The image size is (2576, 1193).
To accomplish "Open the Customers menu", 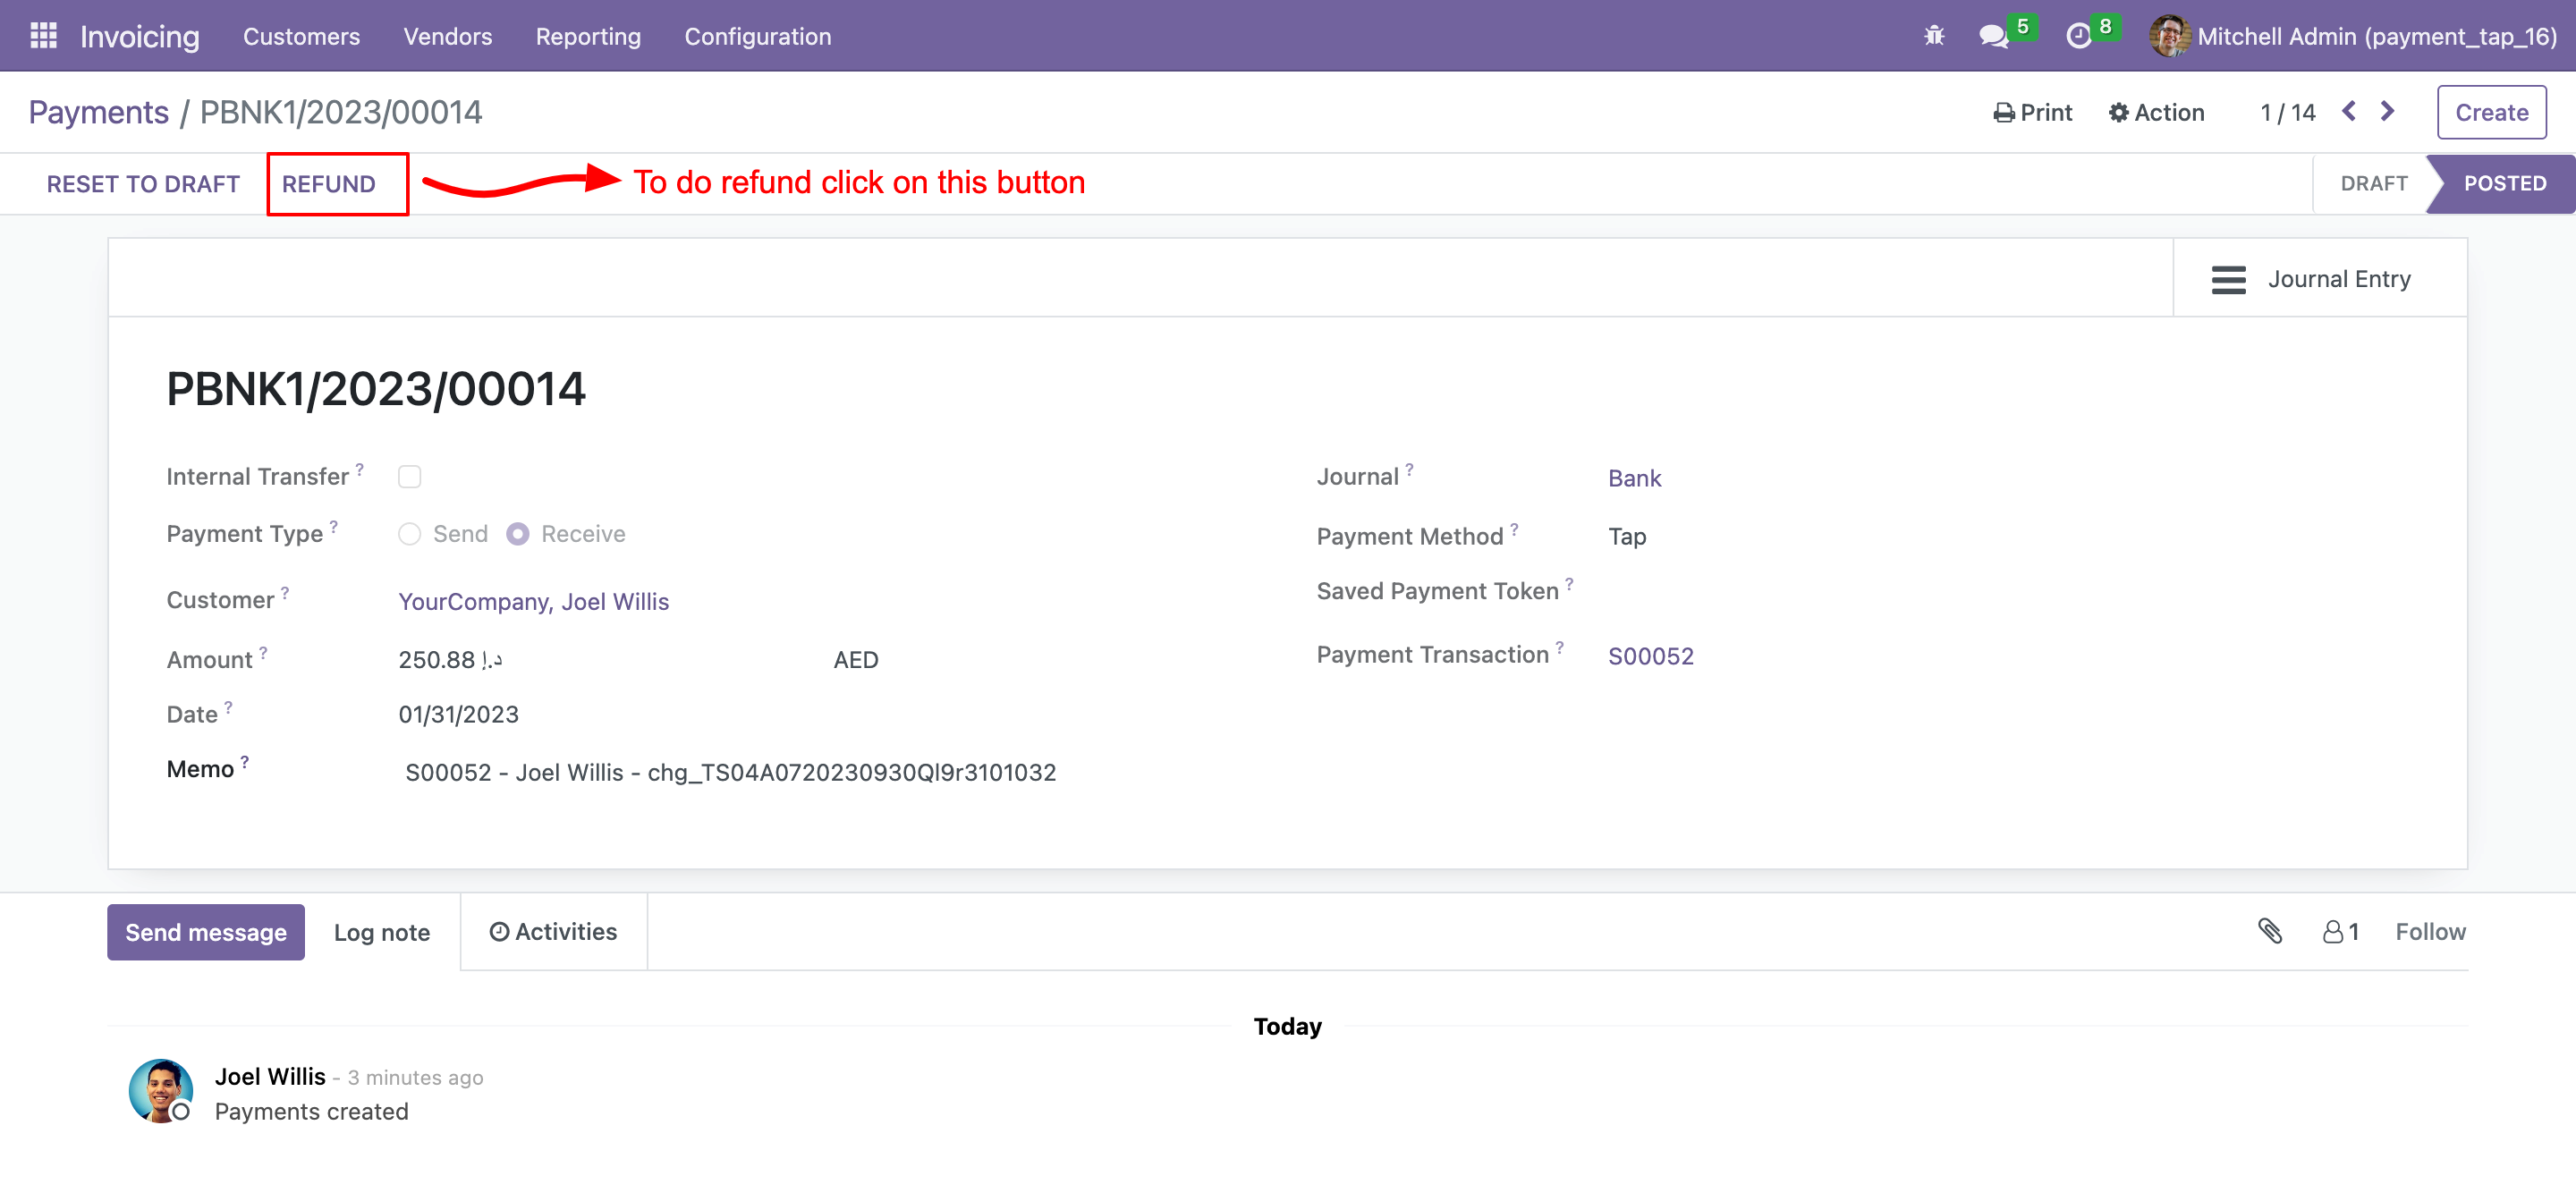I will 301,36.
